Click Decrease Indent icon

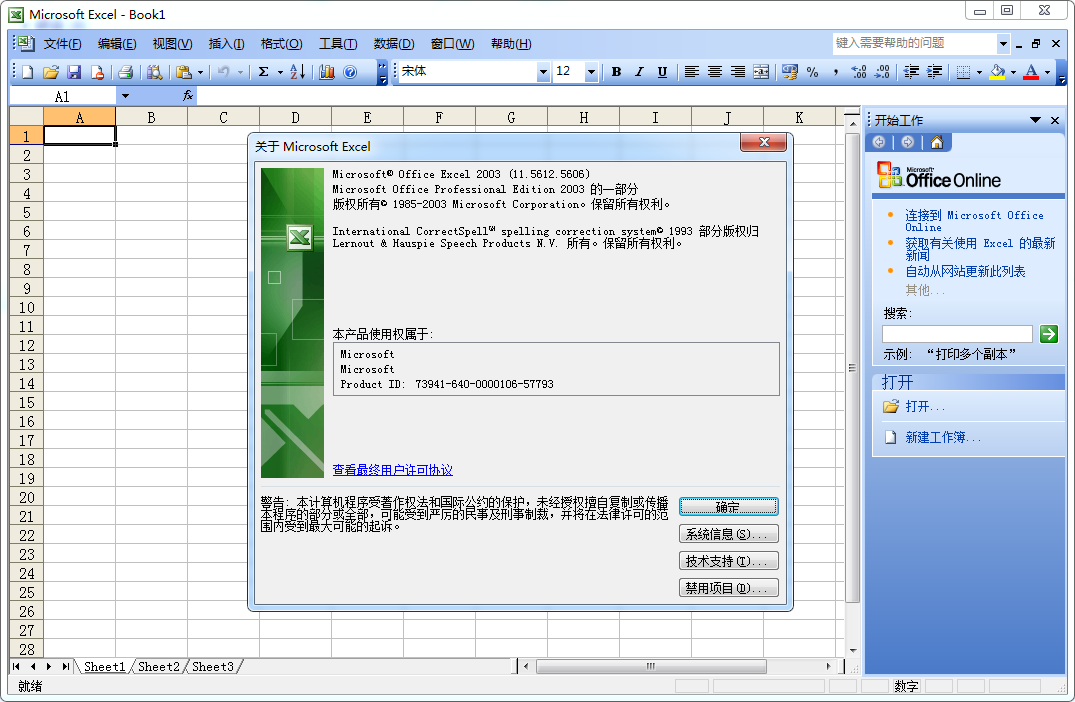[x=911, y=72]
